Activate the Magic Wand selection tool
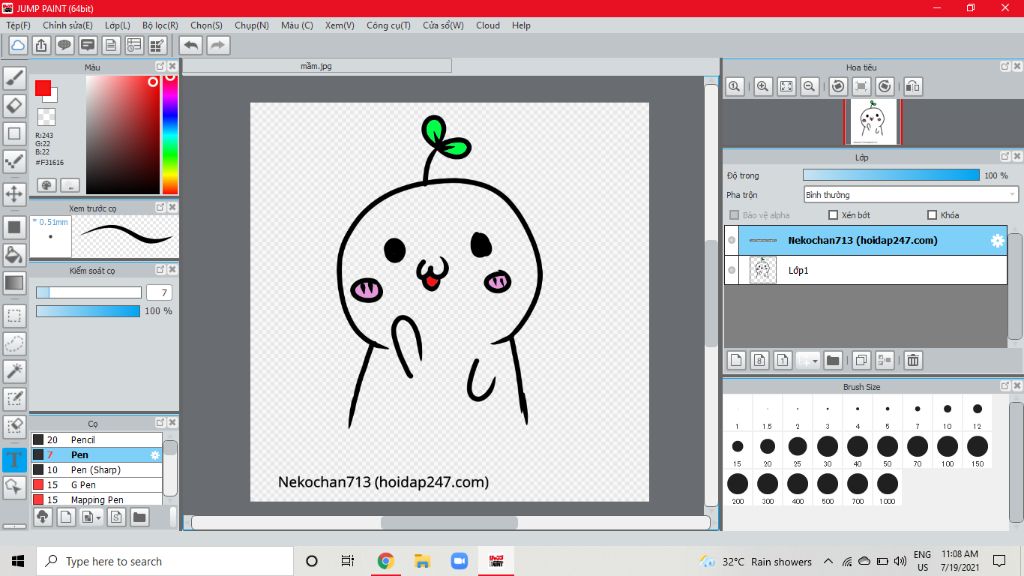The width and height of the screenshot is (1024, 576). pos(14,371)
